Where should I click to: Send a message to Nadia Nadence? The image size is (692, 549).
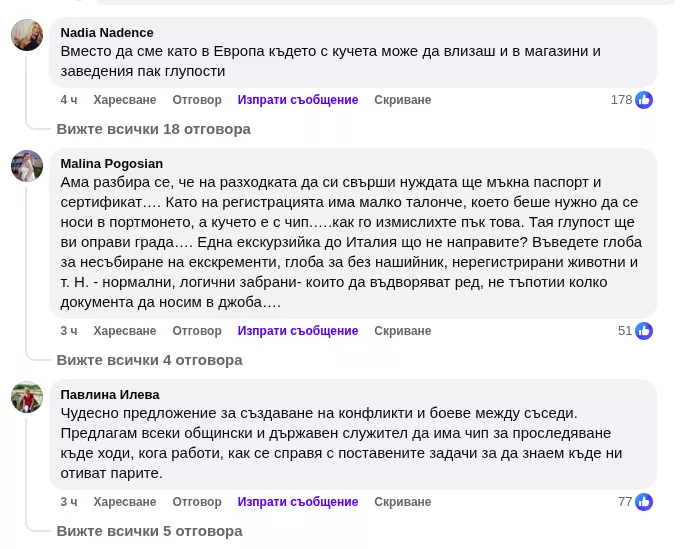click(297, 100)
